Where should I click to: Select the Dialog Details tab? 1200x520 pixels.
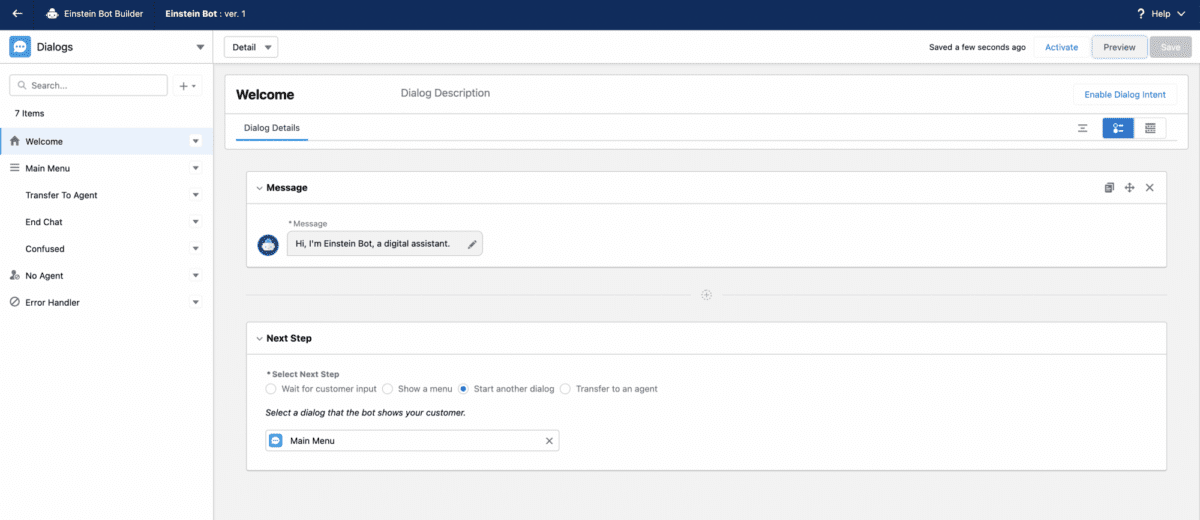[x=272, y=128]
